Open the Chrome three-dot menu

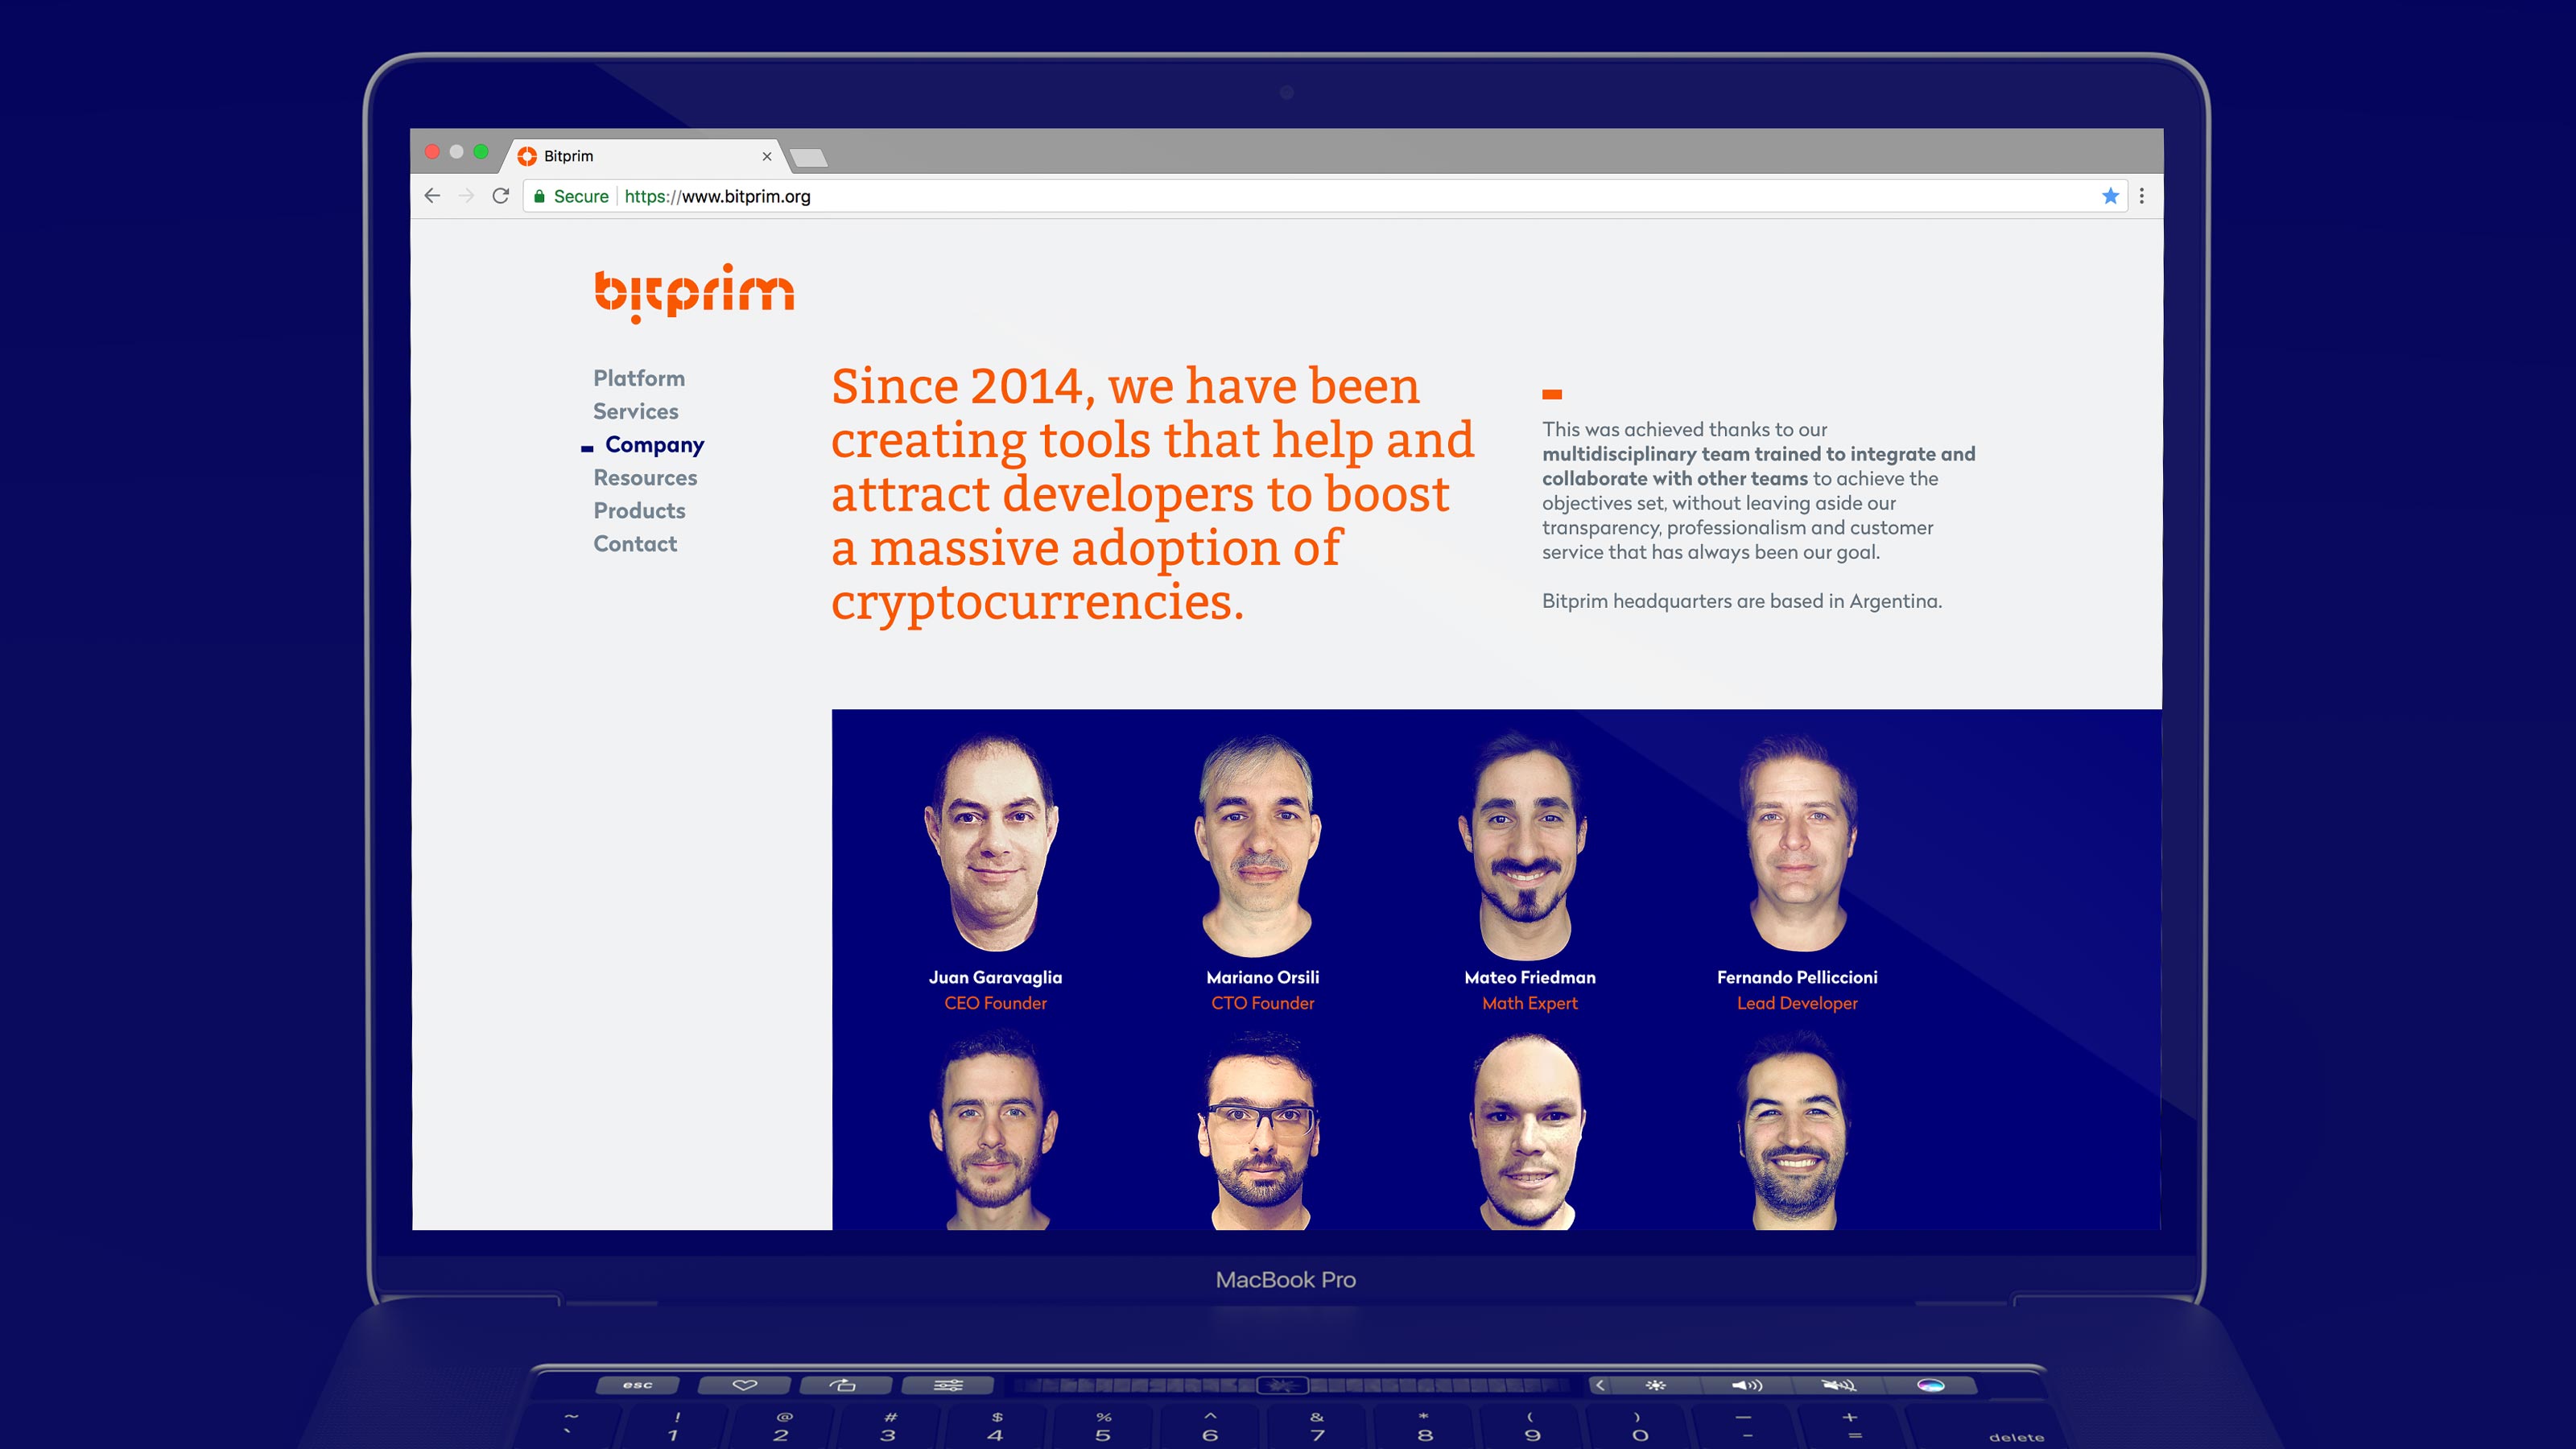pos(2142,196)
